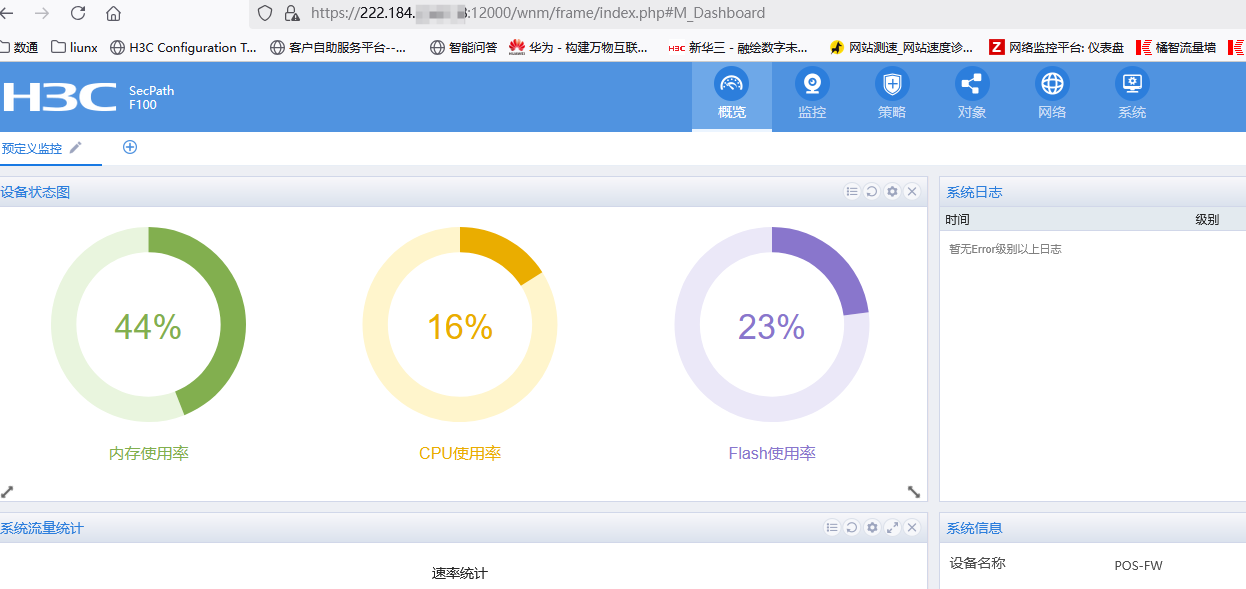The image size is (1246, 589).
Task: Refresh the 系统流量统计 panel
Action: click(x=852, y=528)
